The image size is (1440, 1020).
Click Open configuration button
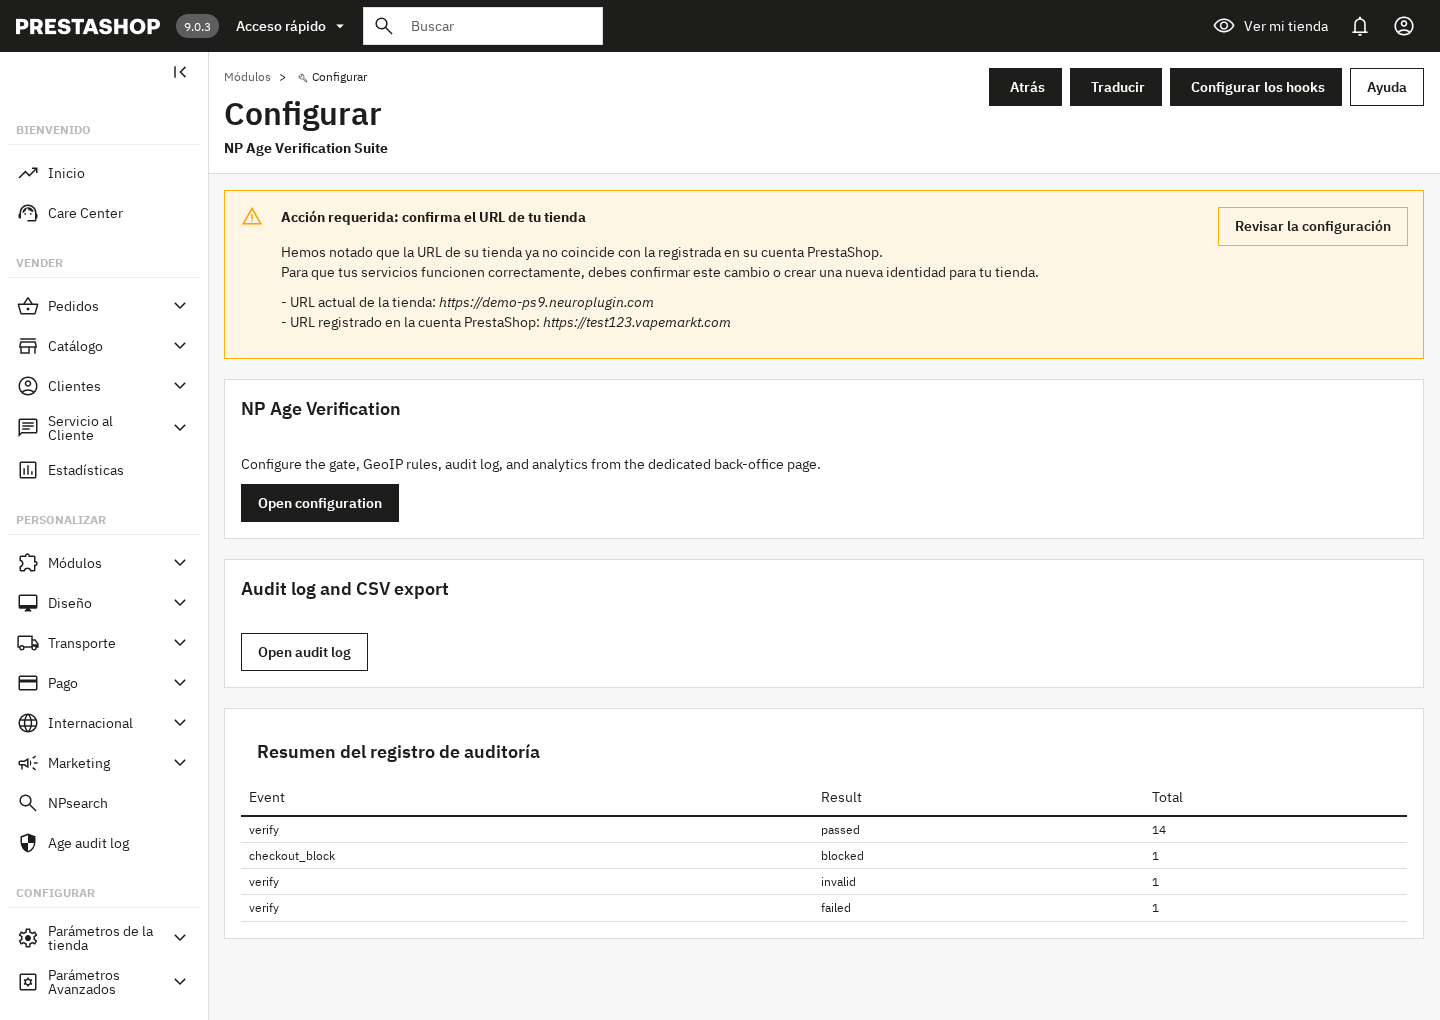(x=320, y=503)
